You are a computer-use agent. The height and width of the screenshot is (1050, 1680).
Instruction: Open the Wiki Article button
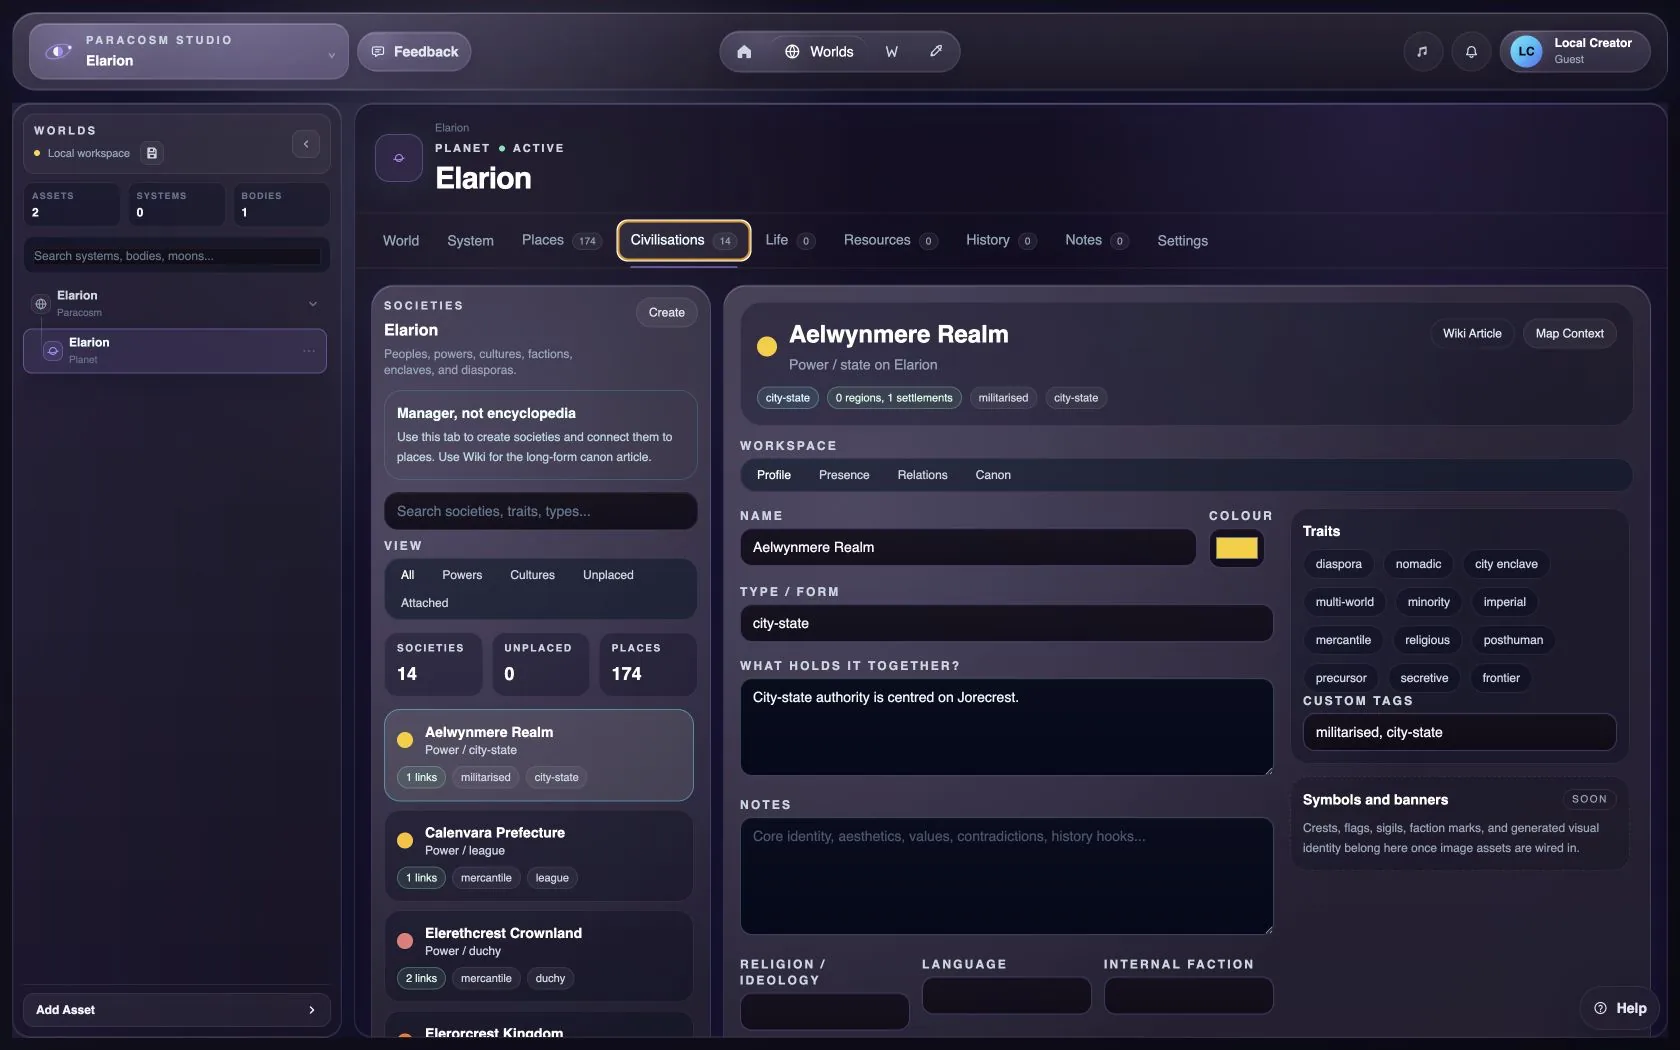pos(1472,334)
